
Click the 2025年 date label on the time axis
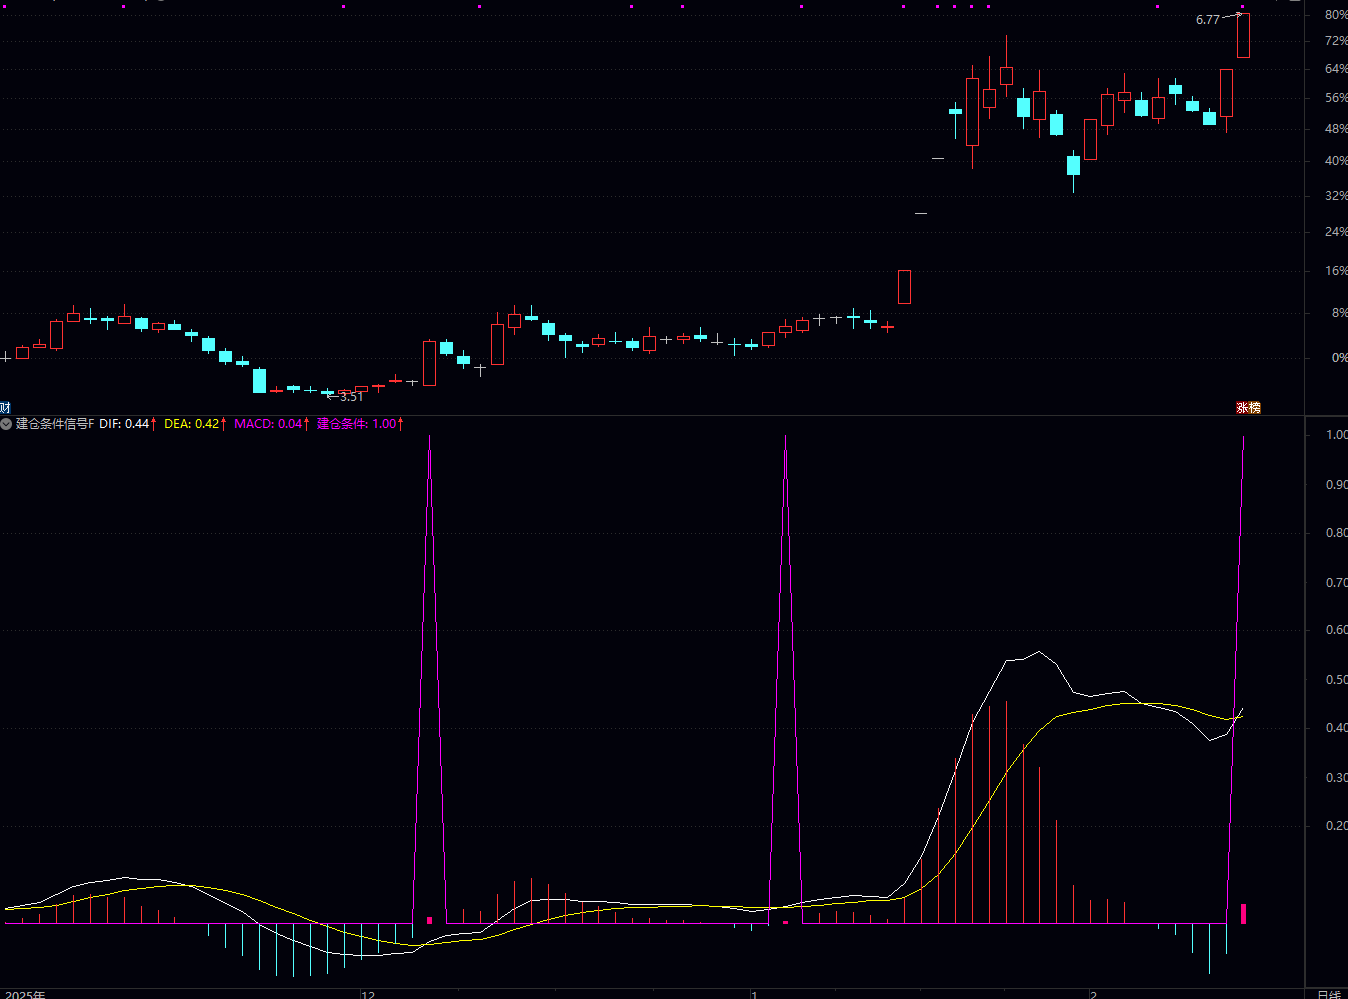[x=25, y=994]
